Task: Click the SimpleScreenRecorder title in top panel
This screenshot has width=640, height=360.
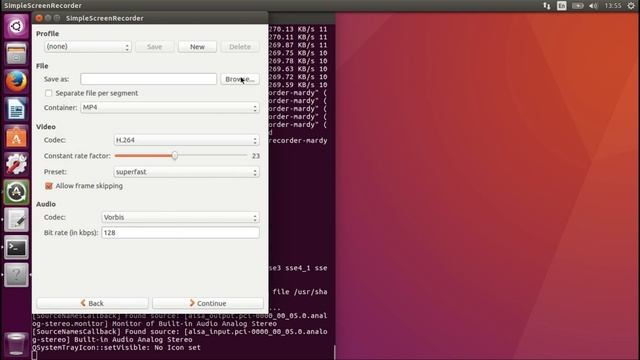Action: tap(43, 5)
